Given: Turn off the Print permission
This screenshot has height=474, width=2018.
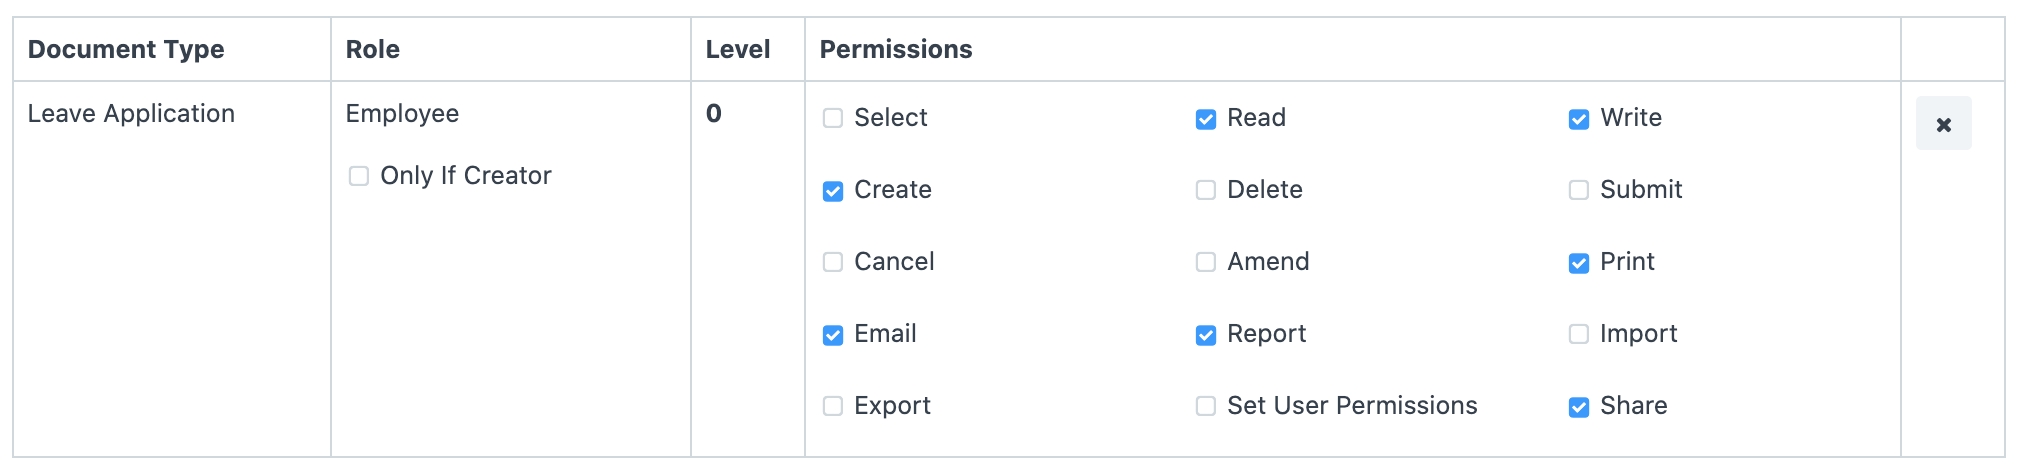Looking at the screenshot, I should [x=1579, y=263].
